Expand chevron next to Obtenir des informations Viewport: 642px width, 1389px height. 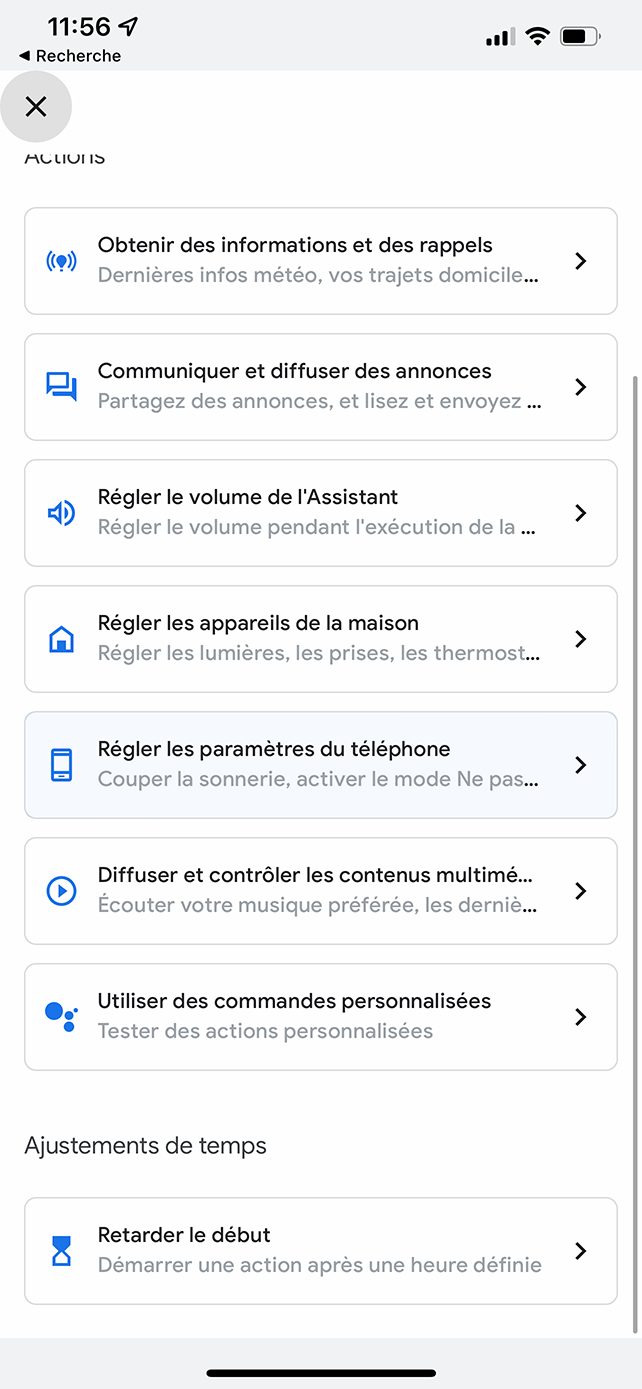(x=580, y=261)
